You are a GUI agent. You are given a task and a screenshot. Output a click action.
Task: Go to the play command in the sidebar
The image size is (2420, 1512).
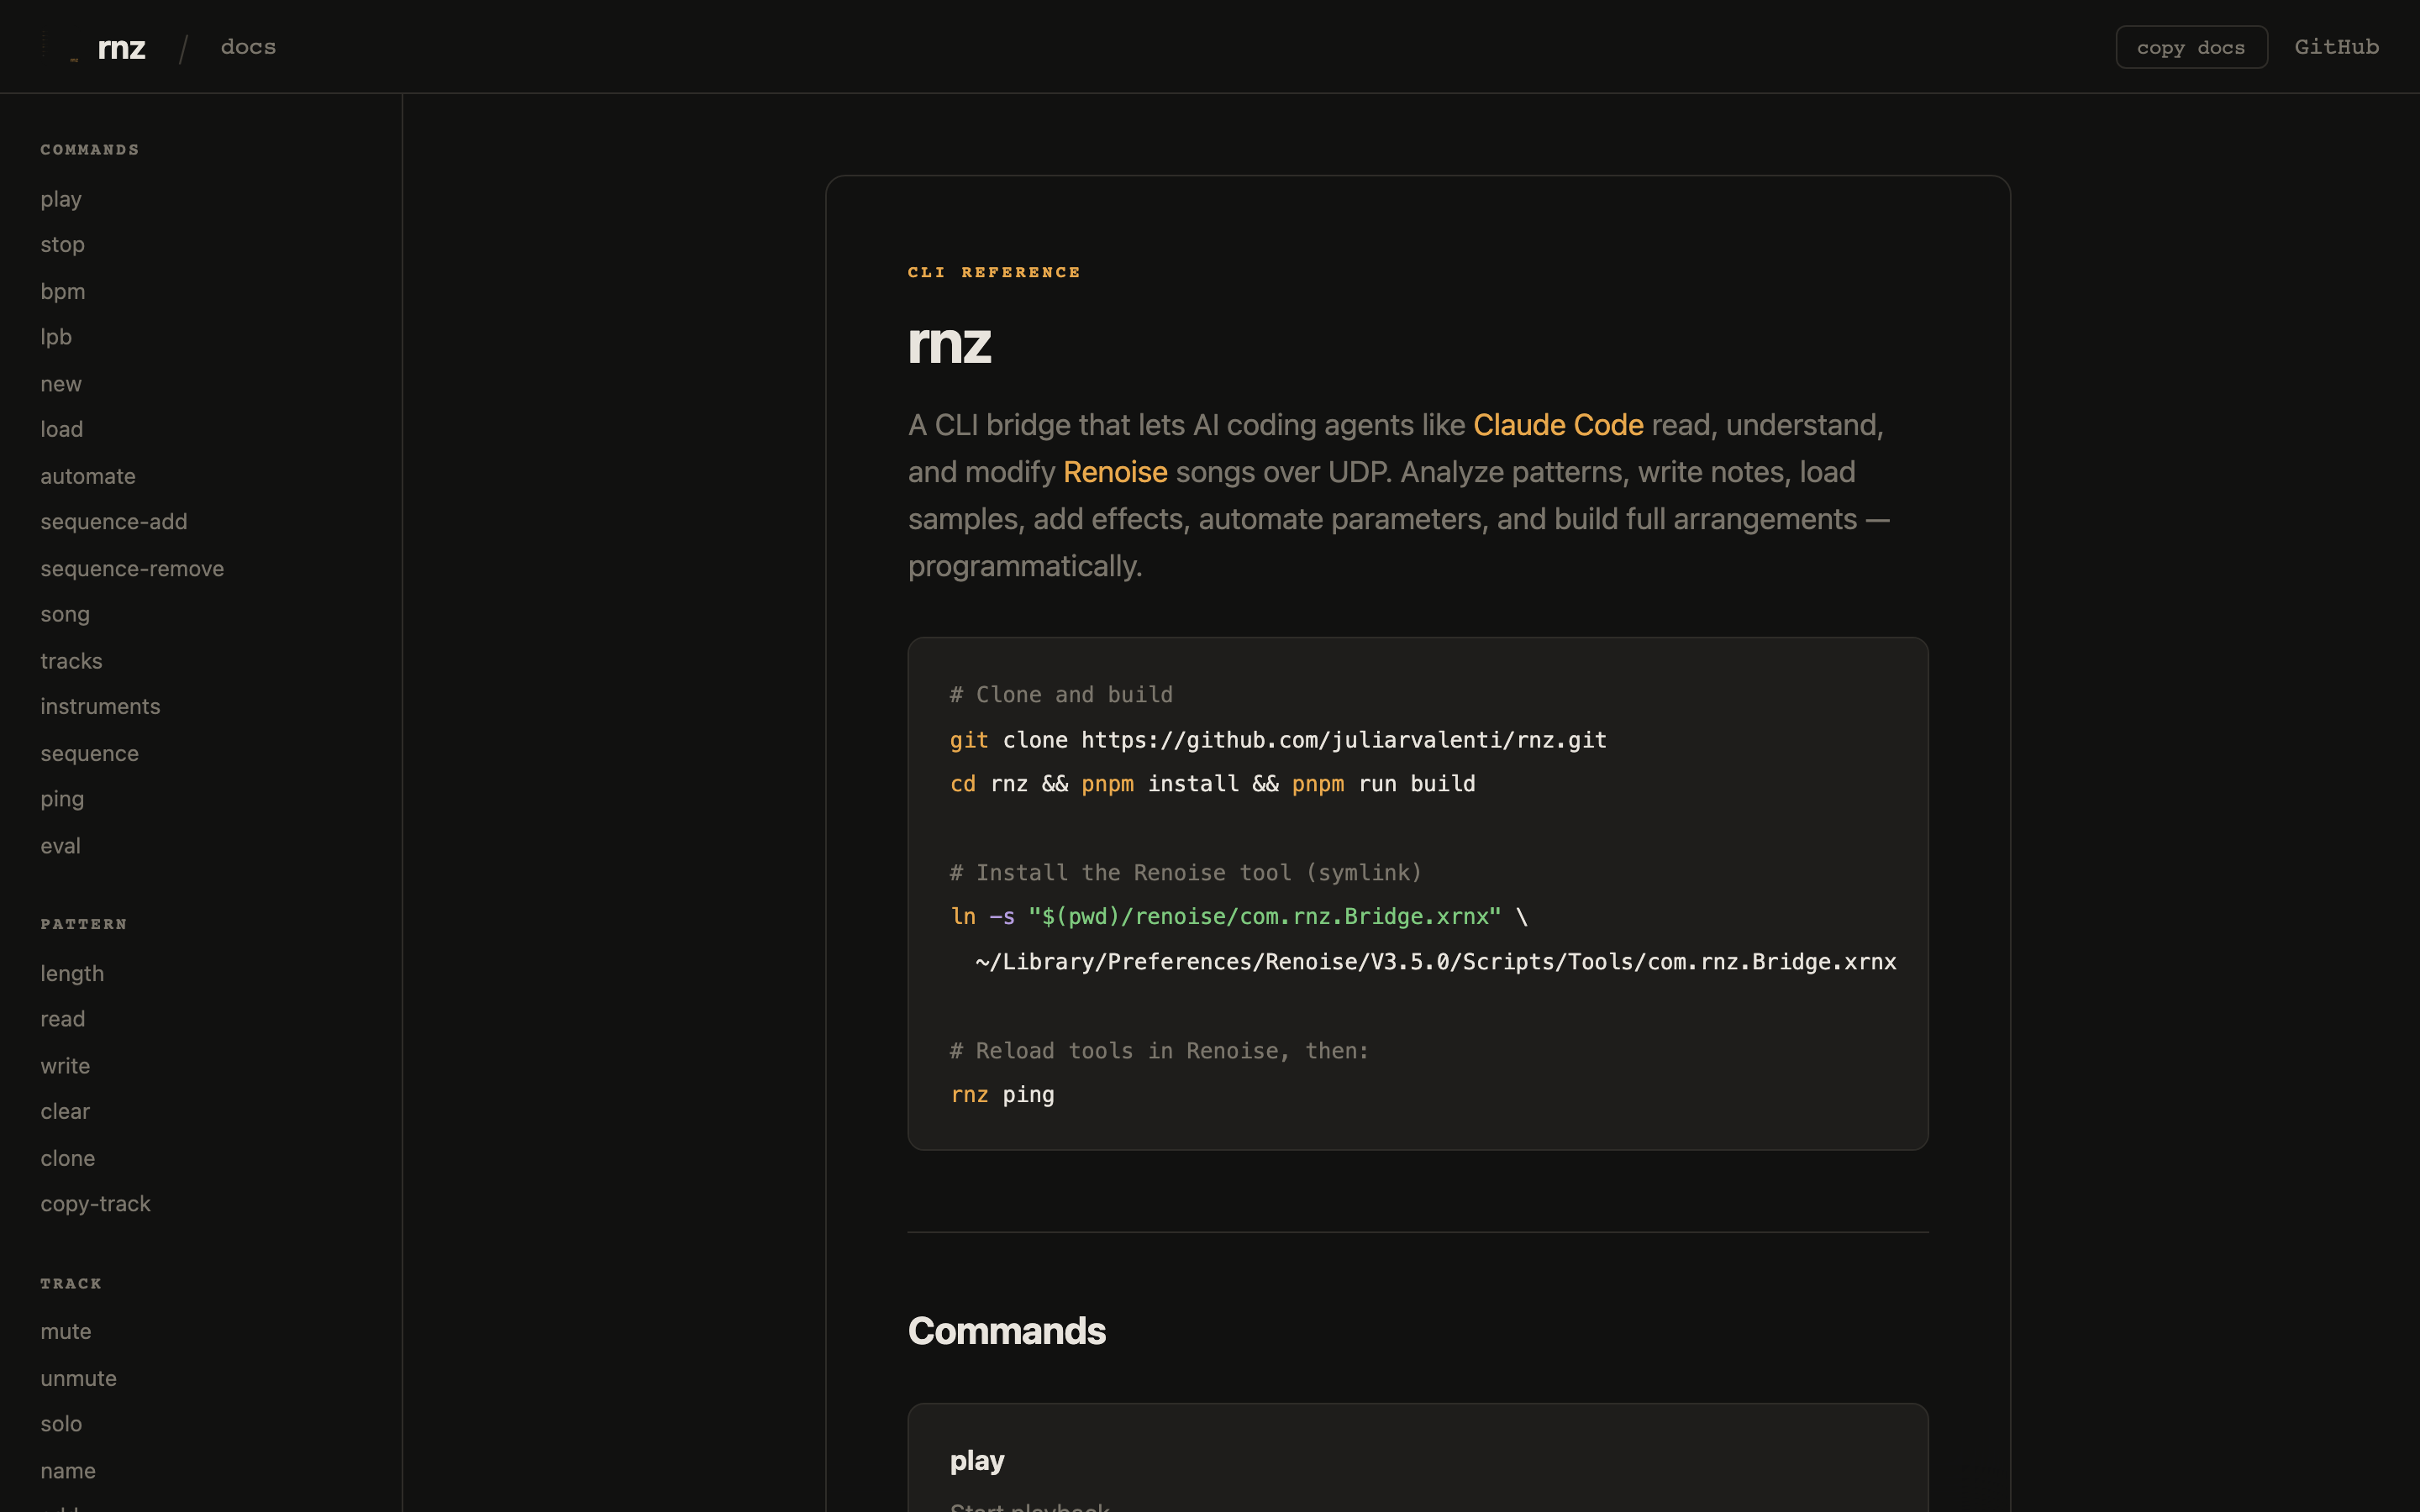[61, 199]
